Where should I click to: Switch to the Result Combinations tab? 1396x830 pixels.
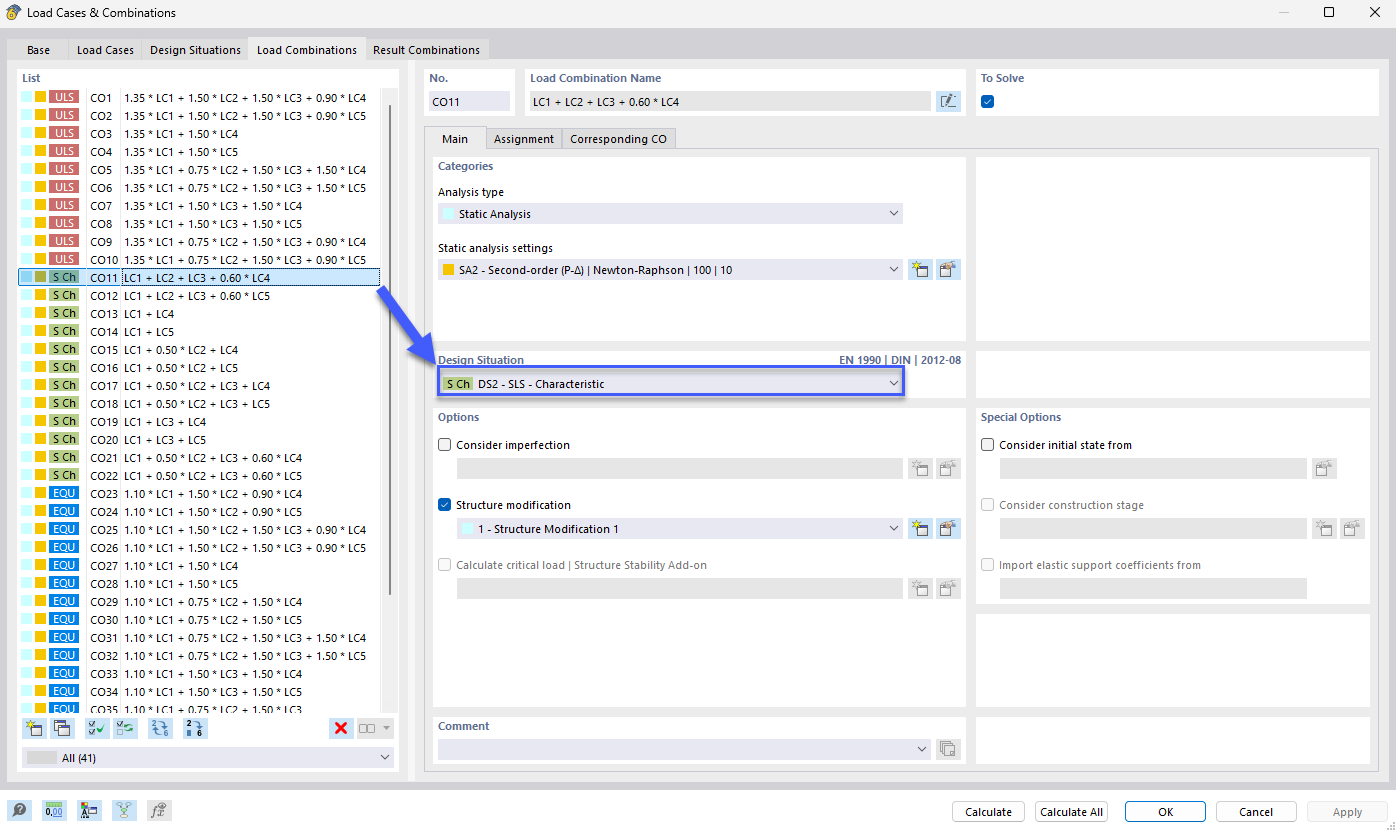(427, 49)
